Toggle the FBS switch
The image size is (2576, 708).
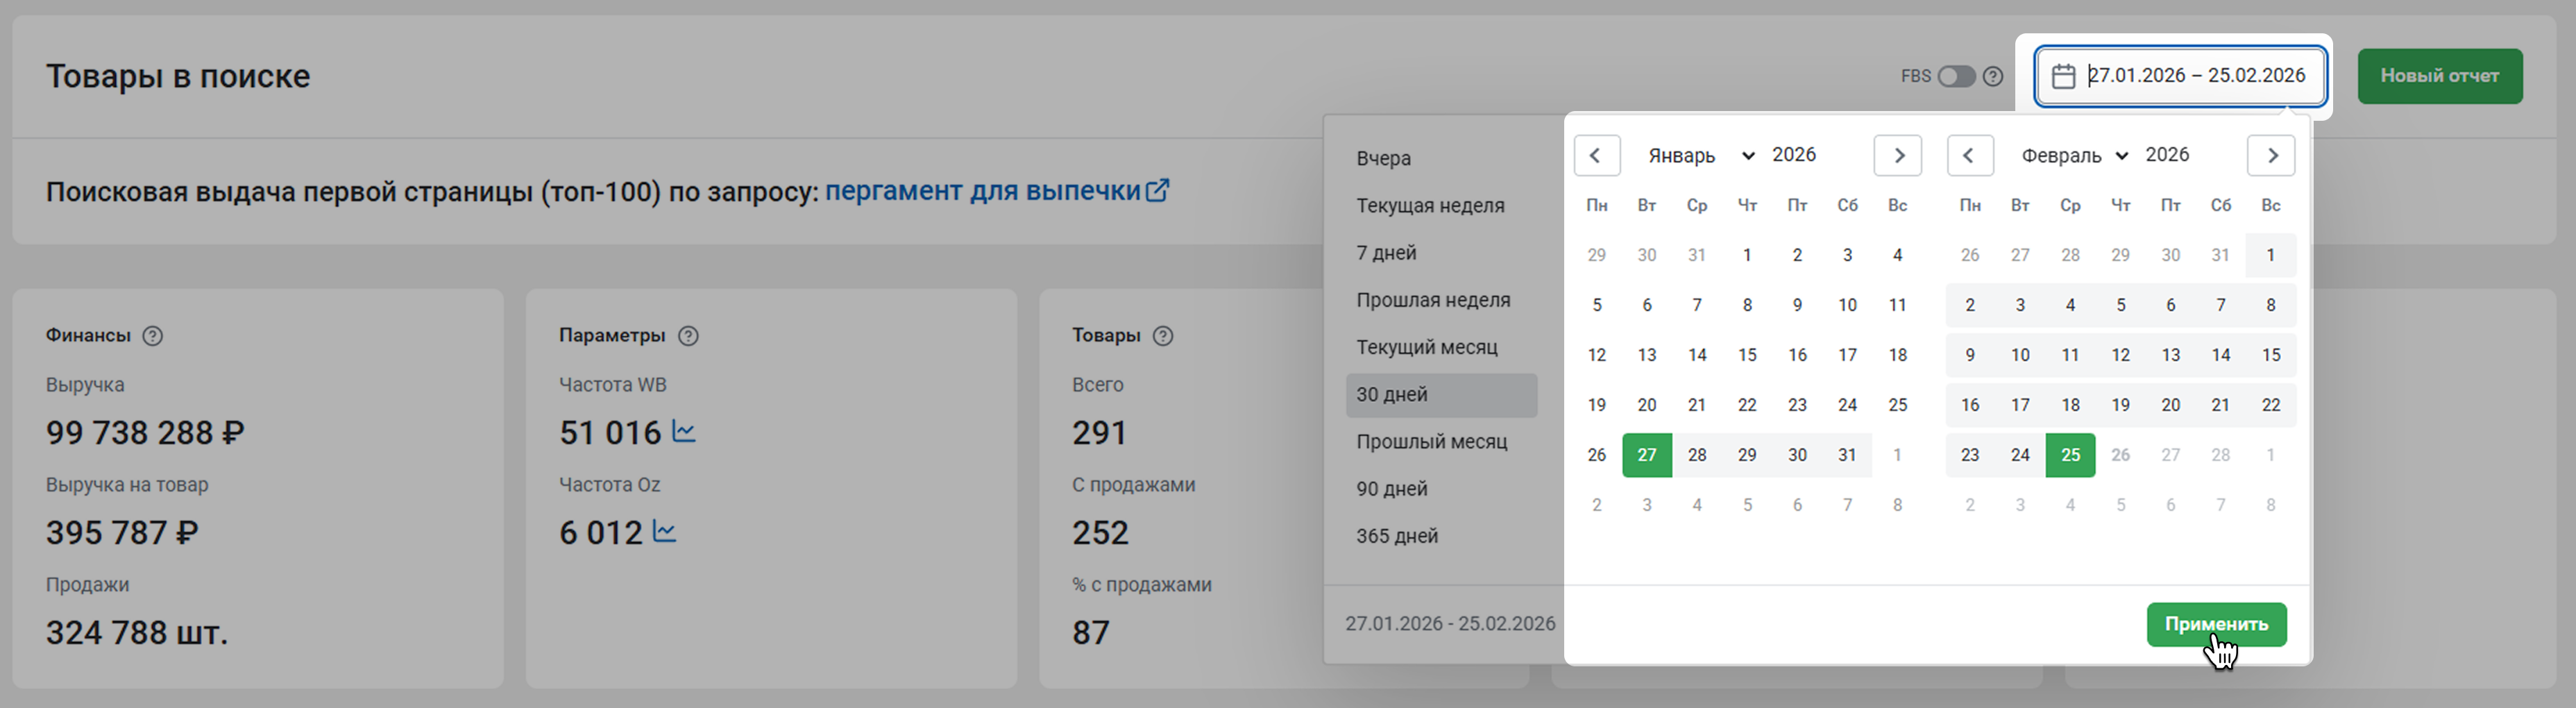(1955, 76)
